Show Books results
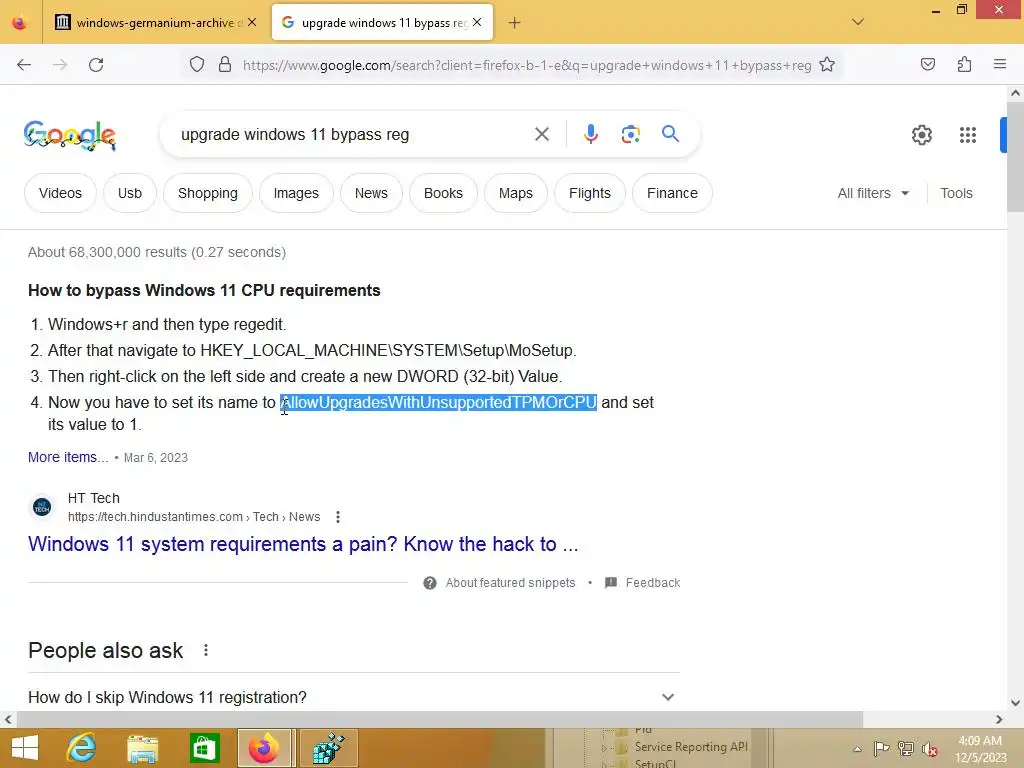 pos(443,193)
